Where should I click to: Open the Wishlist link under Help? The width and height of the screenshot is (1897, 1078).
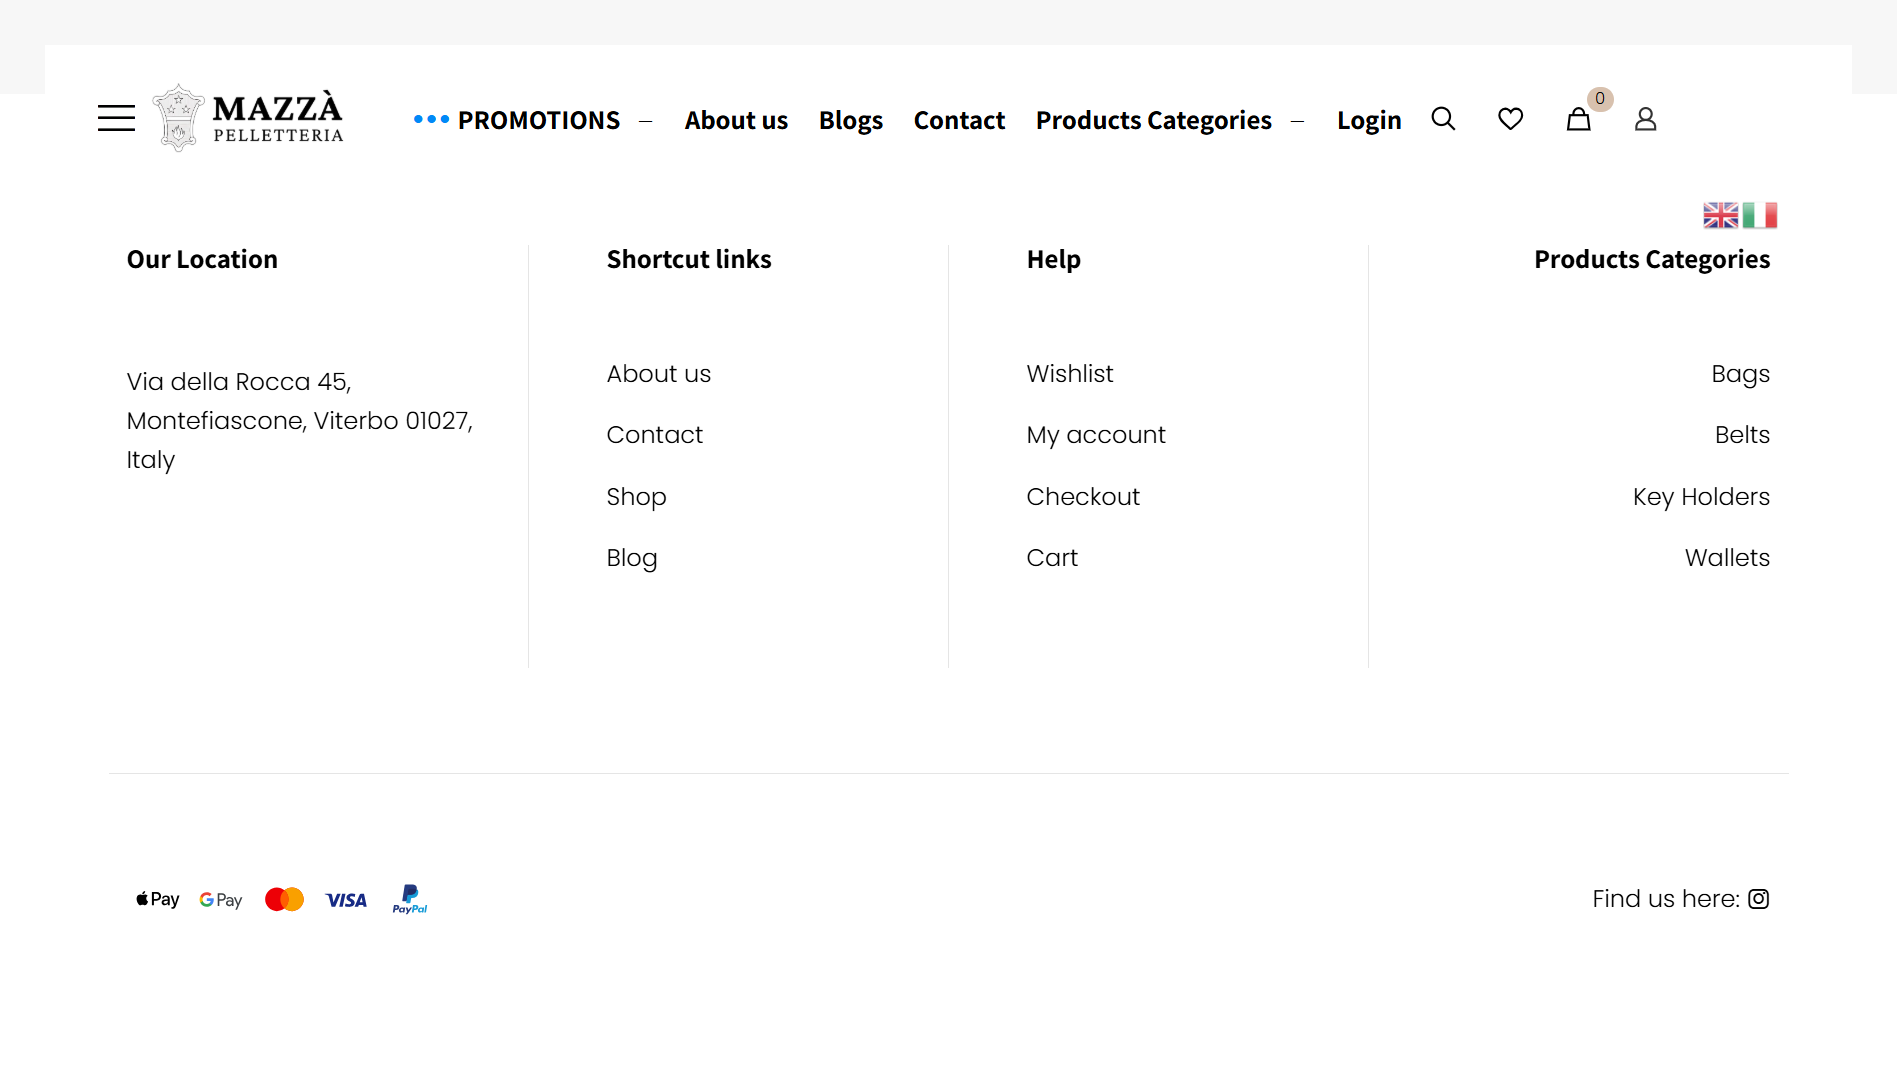(x=1069, y=373)
